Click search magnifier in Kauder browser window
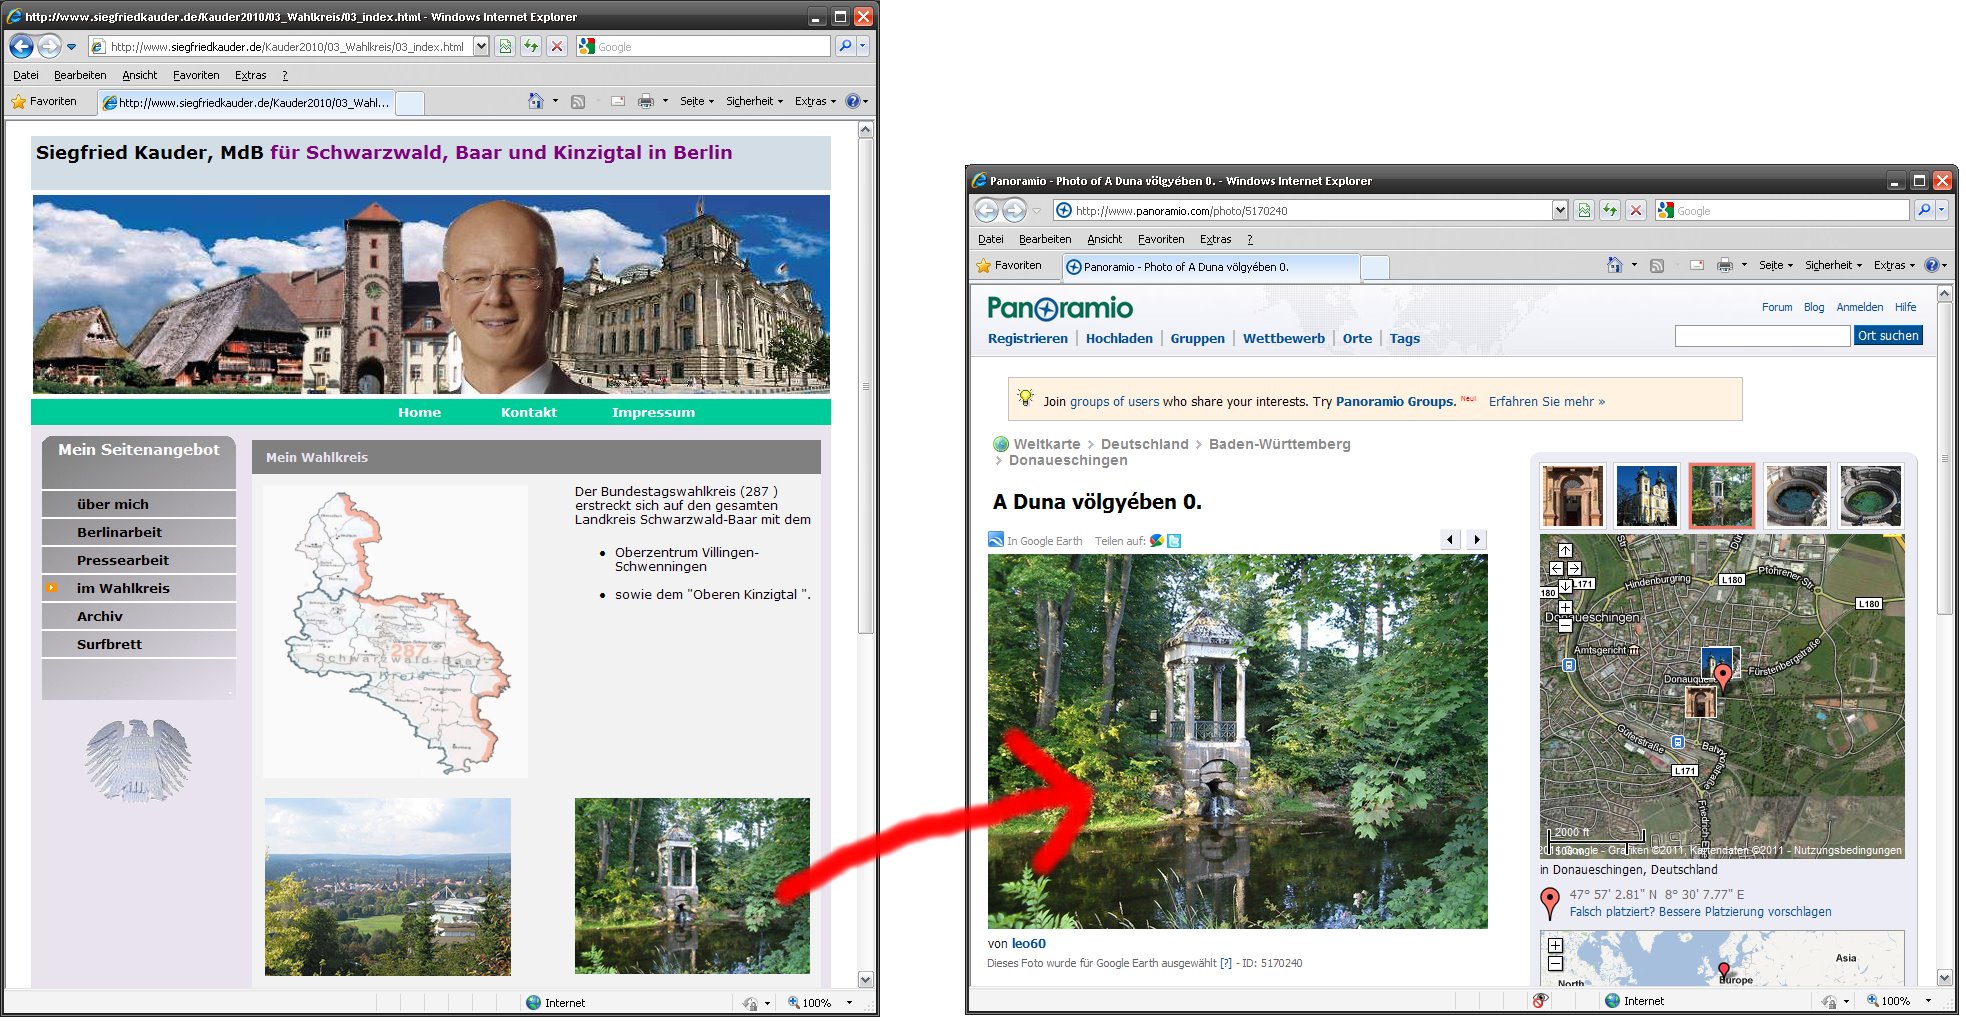The width and height of the screenshot is (1966, 1021). [845, 46]
